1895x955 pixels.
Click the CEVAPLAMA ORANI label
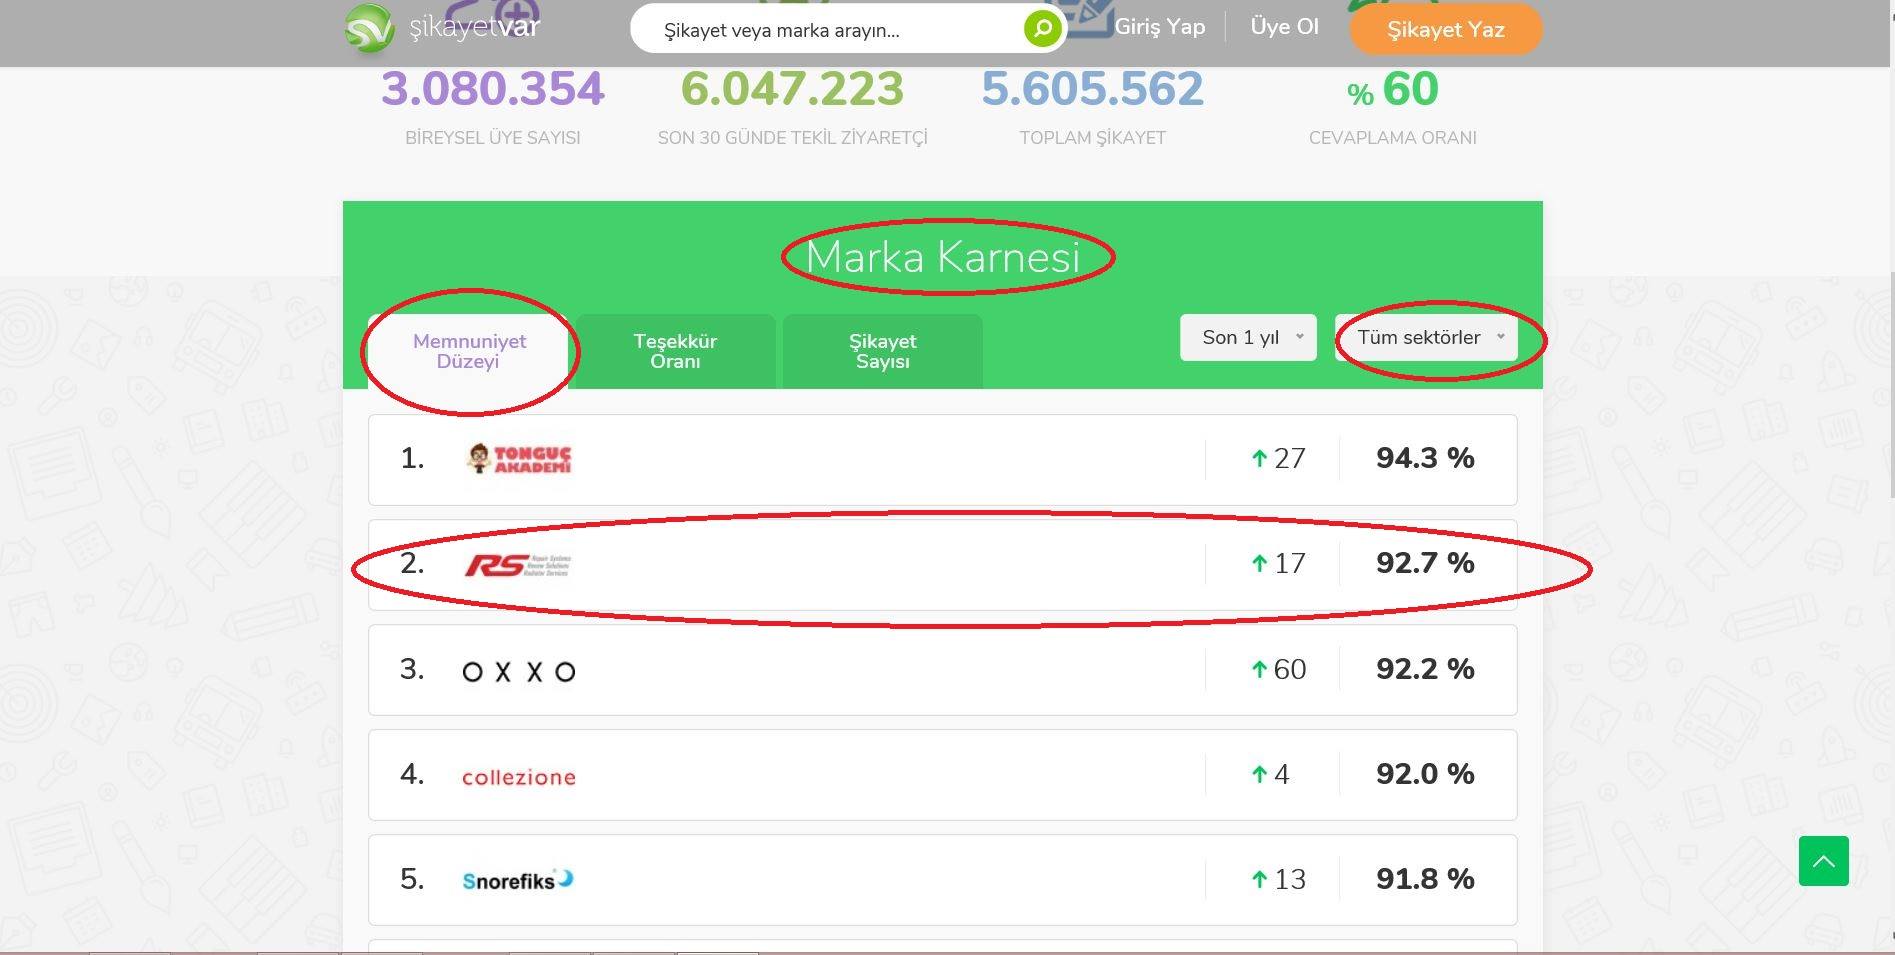click(x=1392, y=138)
